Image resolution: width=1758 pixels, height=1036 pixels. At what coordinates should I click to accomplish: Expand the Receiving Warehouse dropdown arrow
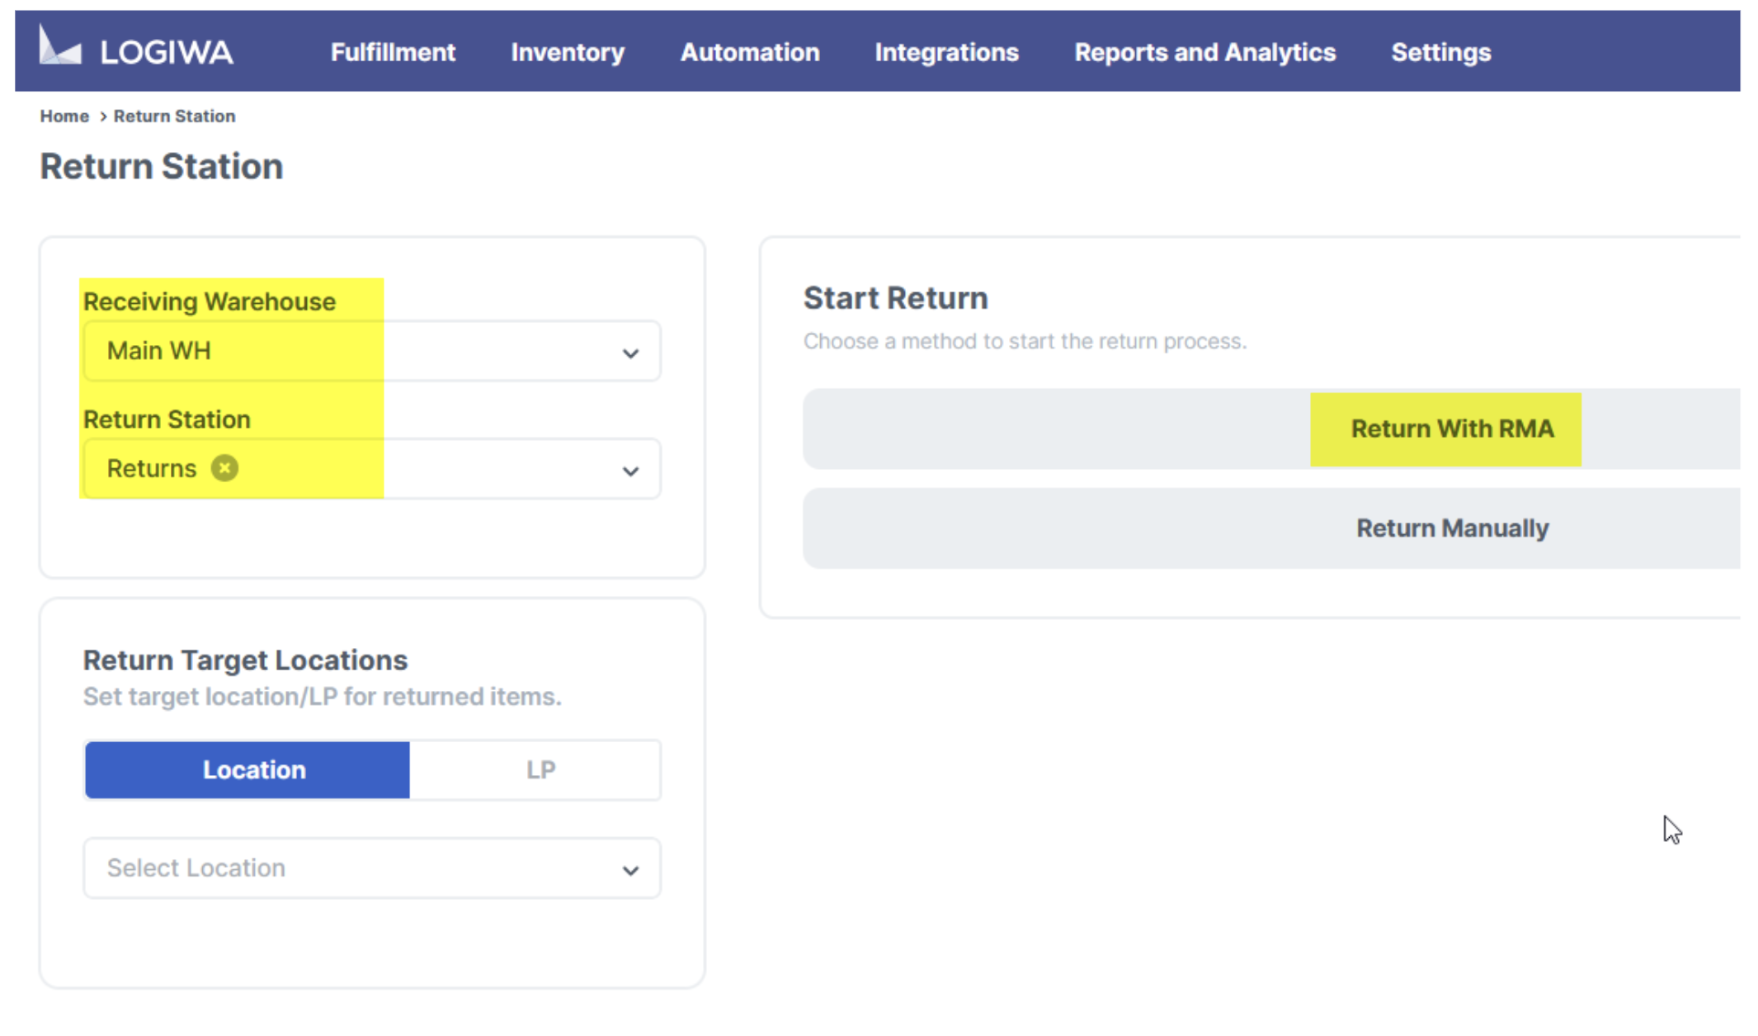(x=630, y=353)
